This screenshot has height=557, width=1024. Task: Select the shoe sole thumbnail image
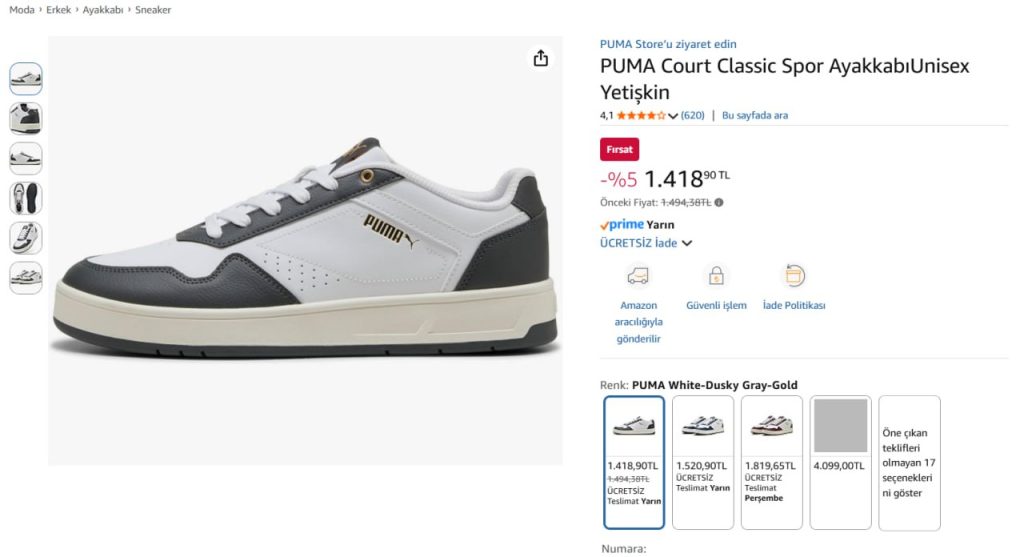26,198
